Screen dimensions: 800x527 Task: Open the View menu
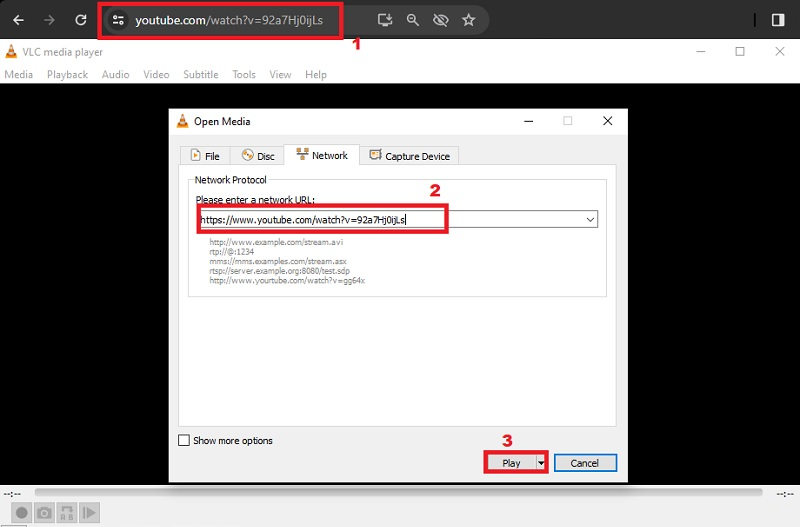(x=280, y=74)
